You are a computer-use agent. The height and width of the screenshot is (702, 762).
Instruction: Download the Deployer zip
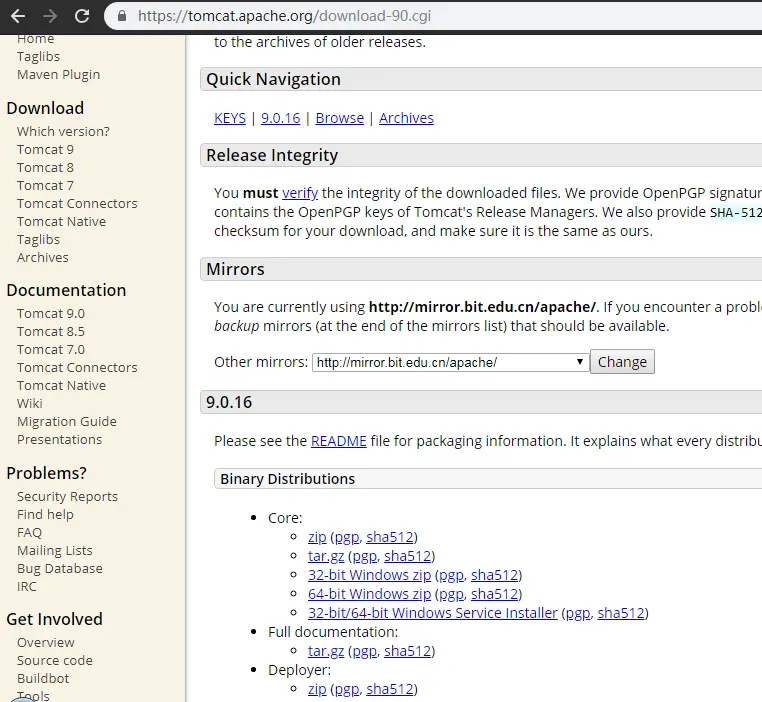click(317, 689)
